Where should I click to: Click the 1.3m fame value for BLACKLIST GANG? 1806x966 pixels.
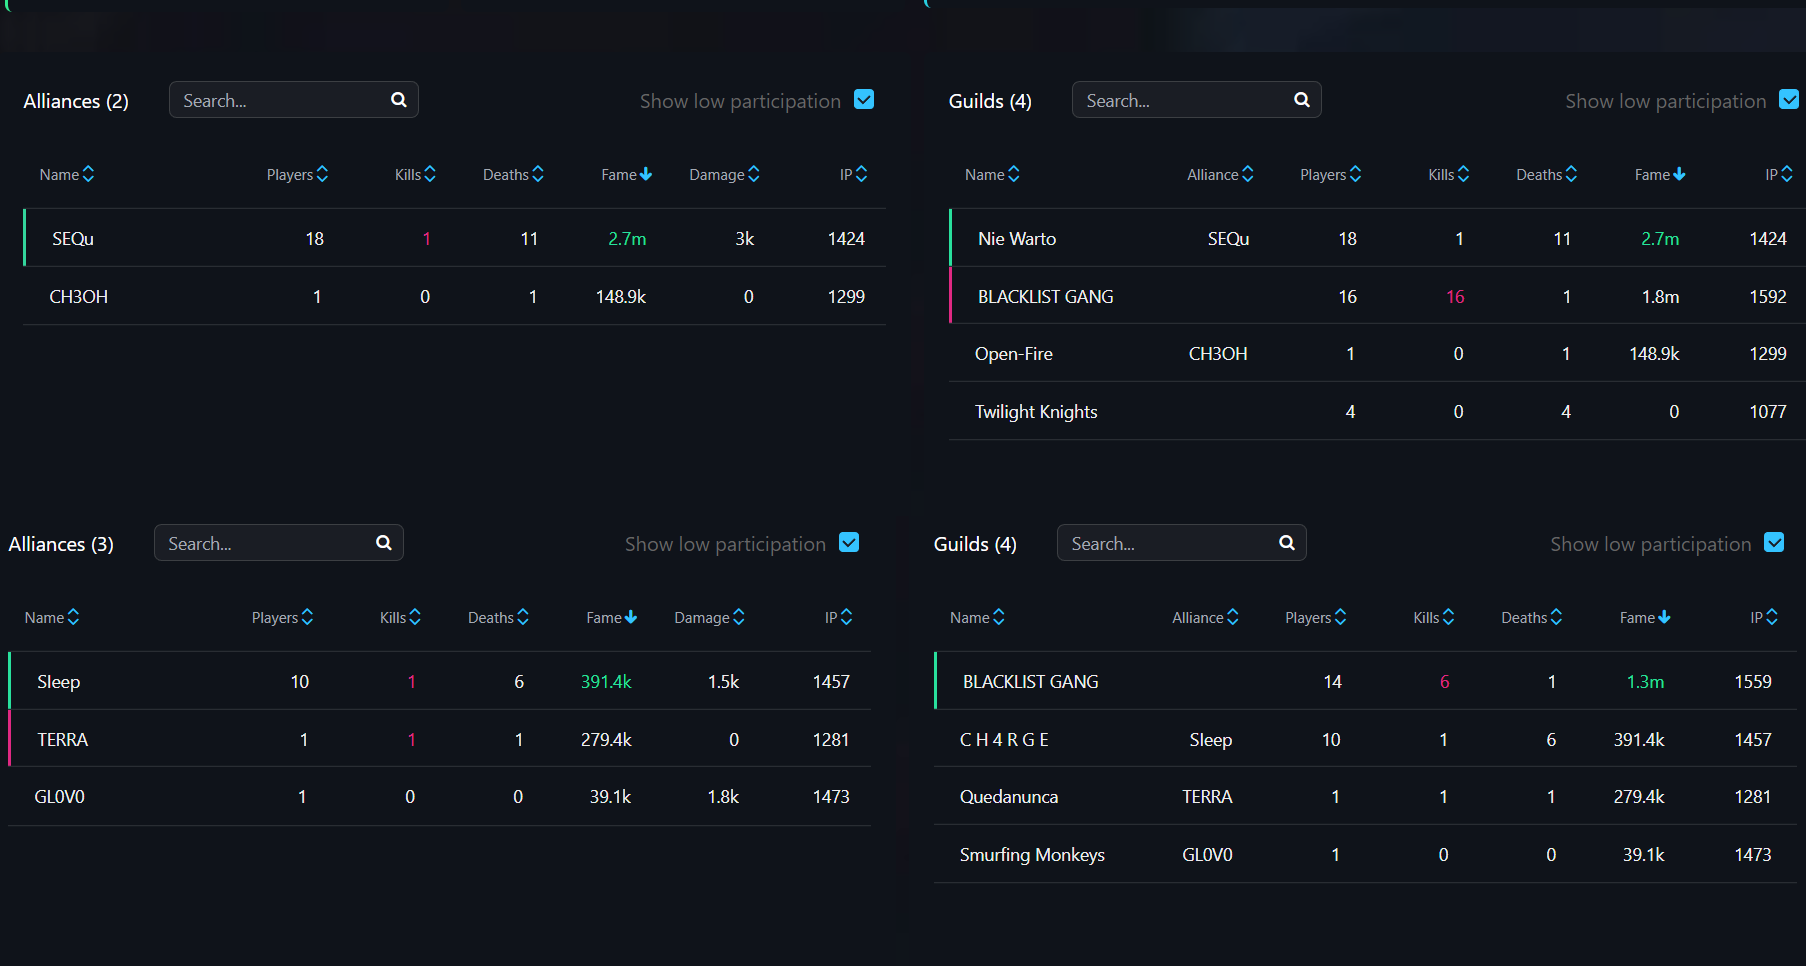pyautogui.click(x=1645, y=682)
